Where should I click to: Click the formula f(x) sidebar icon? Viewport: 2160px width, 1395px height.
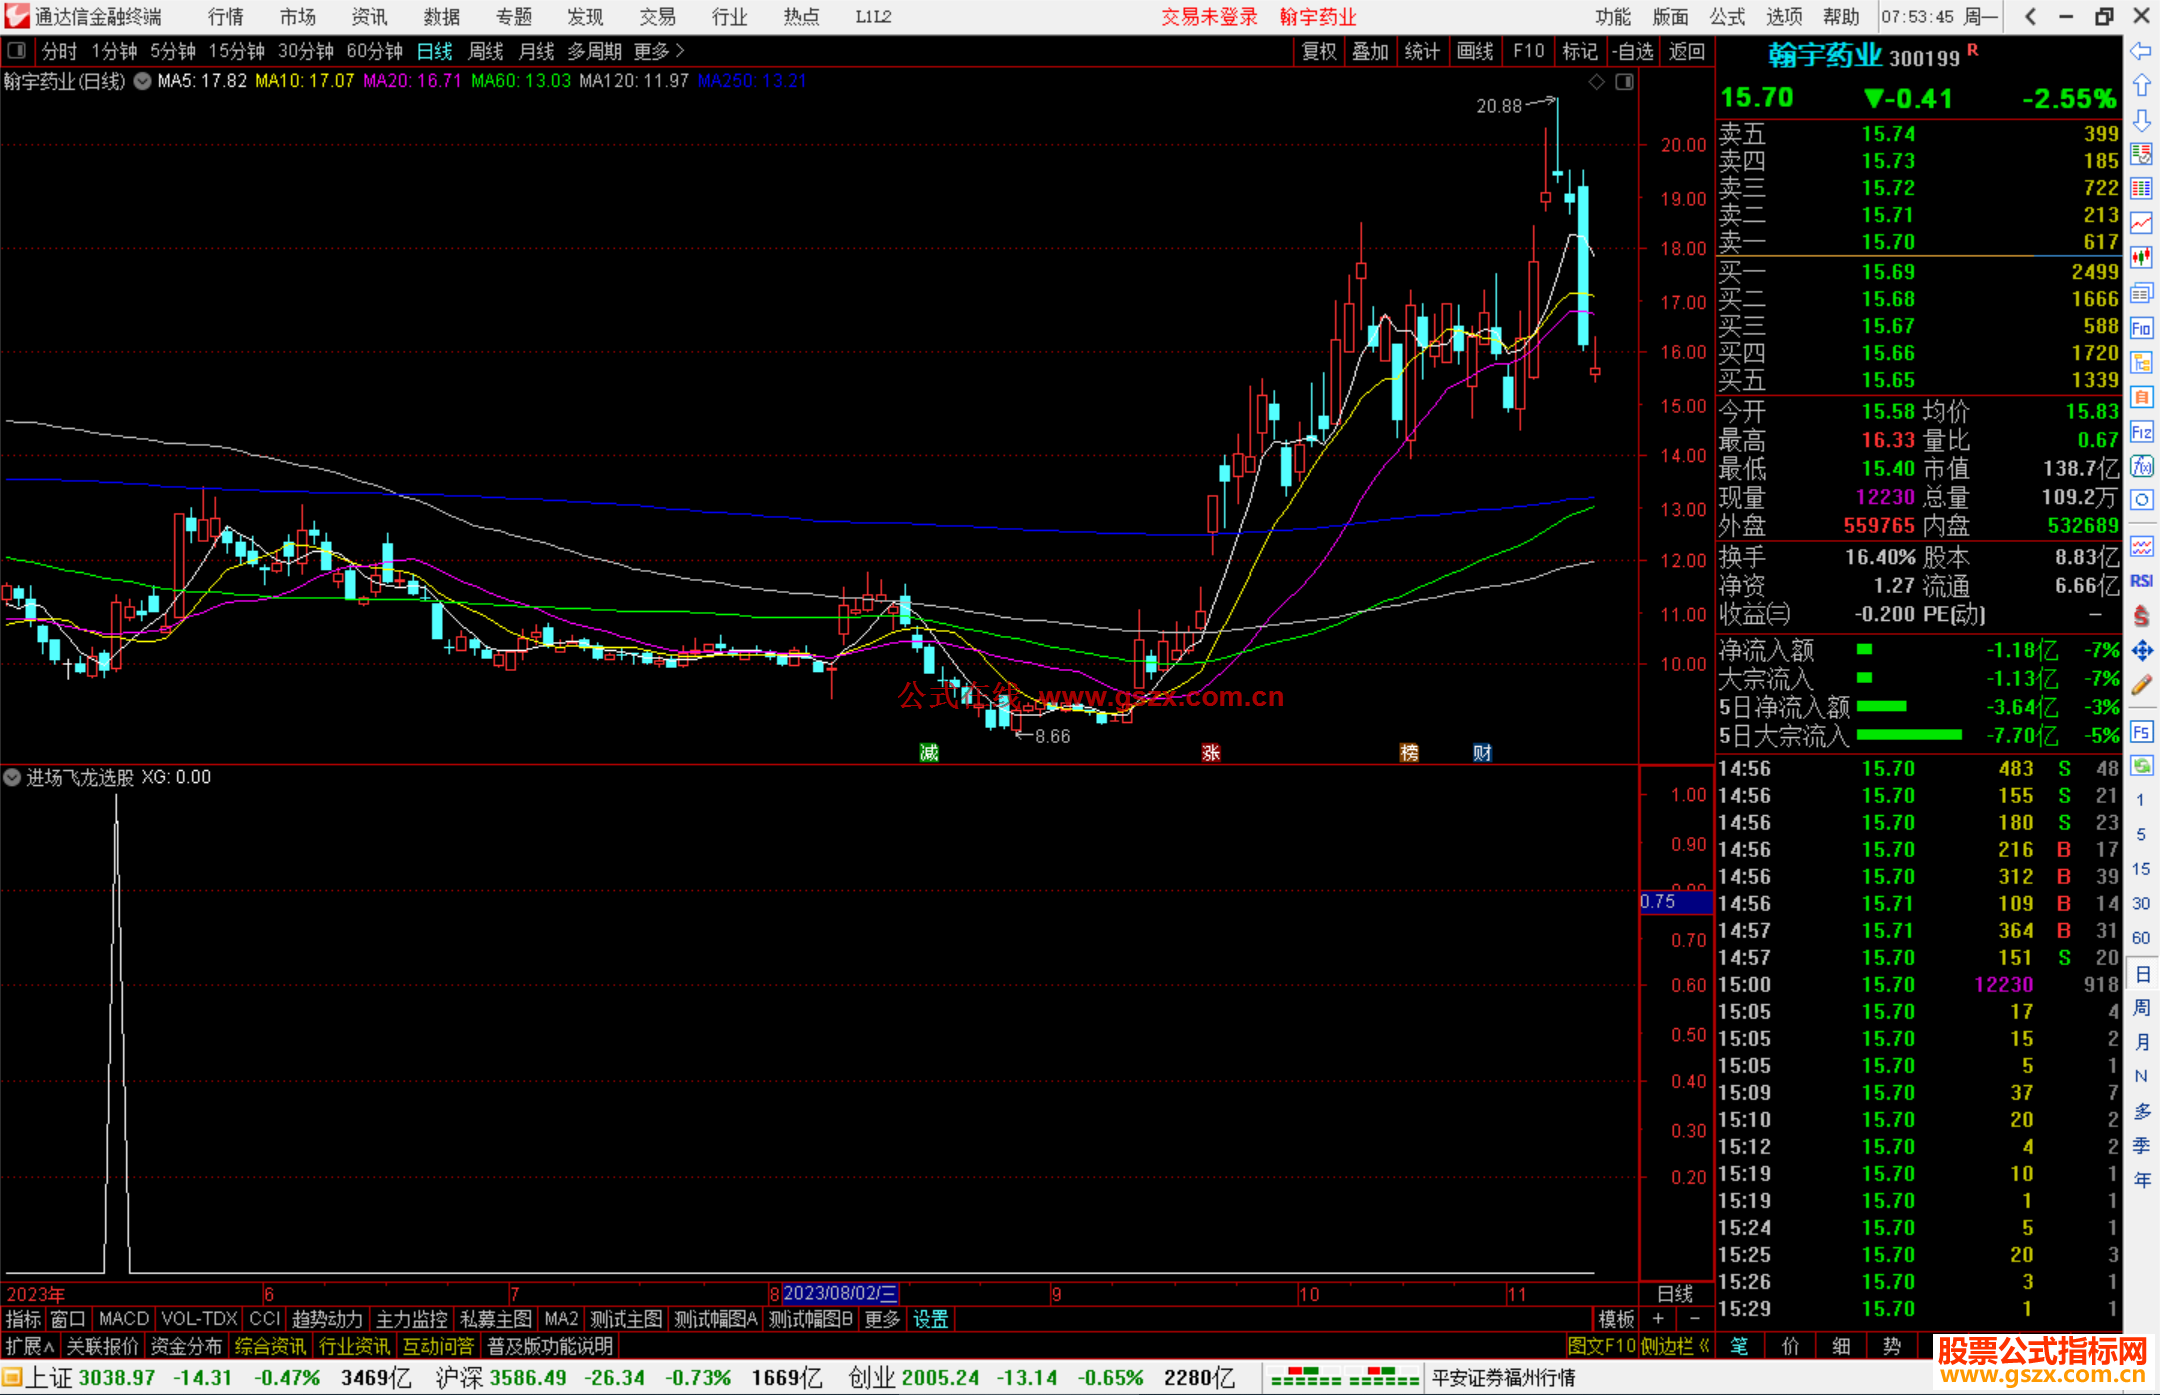coord(2140,466)
